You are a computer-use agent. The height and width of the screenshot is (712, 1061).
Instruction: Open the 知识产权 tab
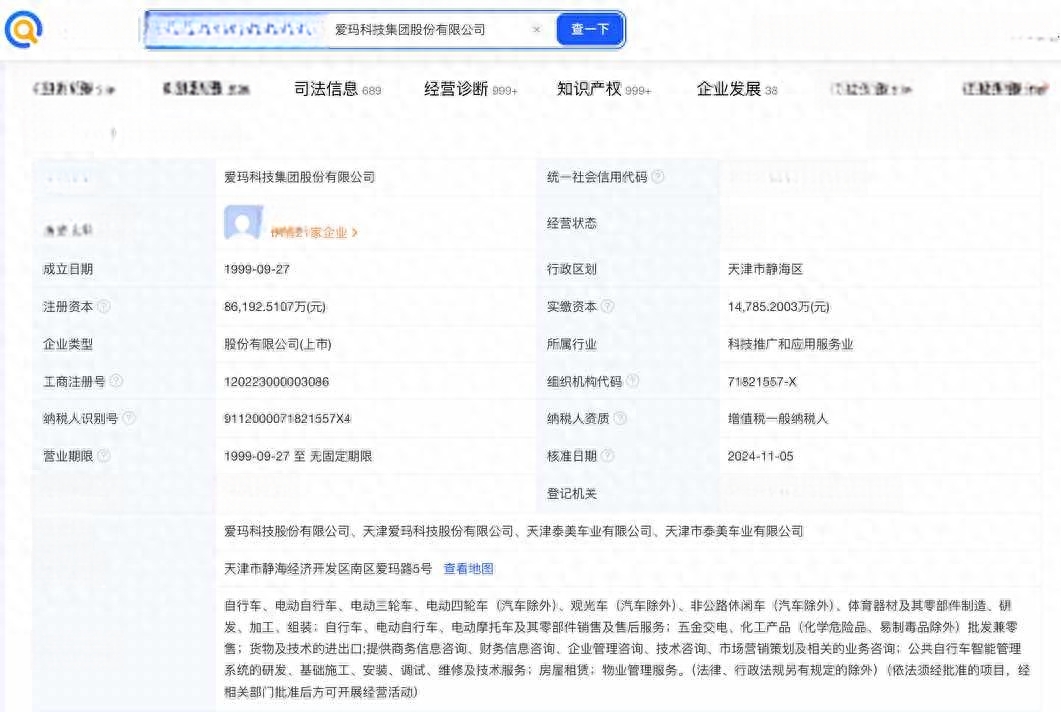[x=604, y=89]
